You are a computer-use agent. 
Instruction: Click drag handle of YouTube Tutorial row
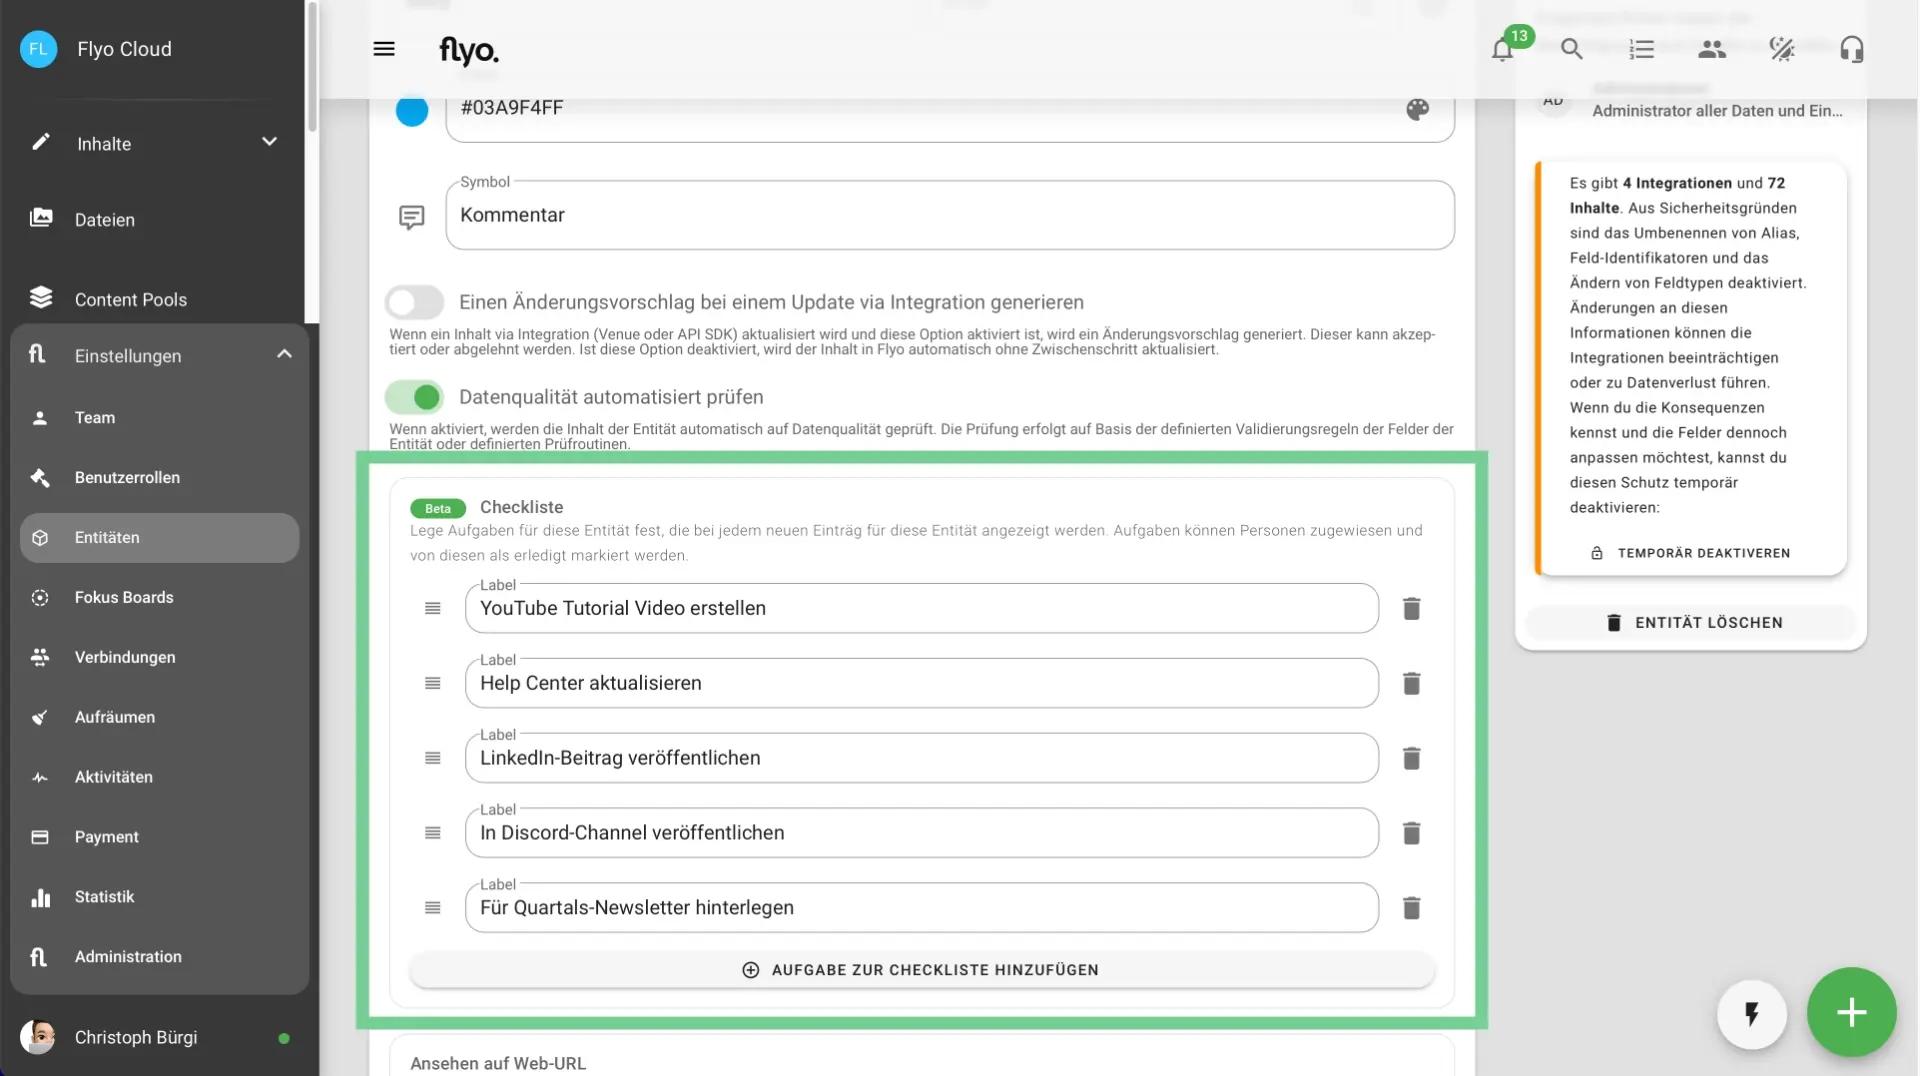[x=433, y=609]
